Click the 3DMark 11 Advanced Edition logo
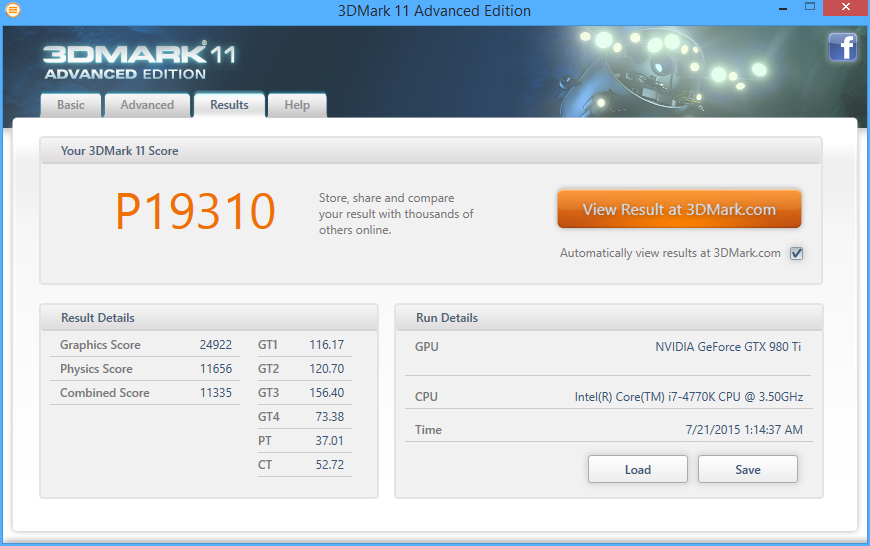Viewport: 870px width, 546px height. tap(139, 60)
